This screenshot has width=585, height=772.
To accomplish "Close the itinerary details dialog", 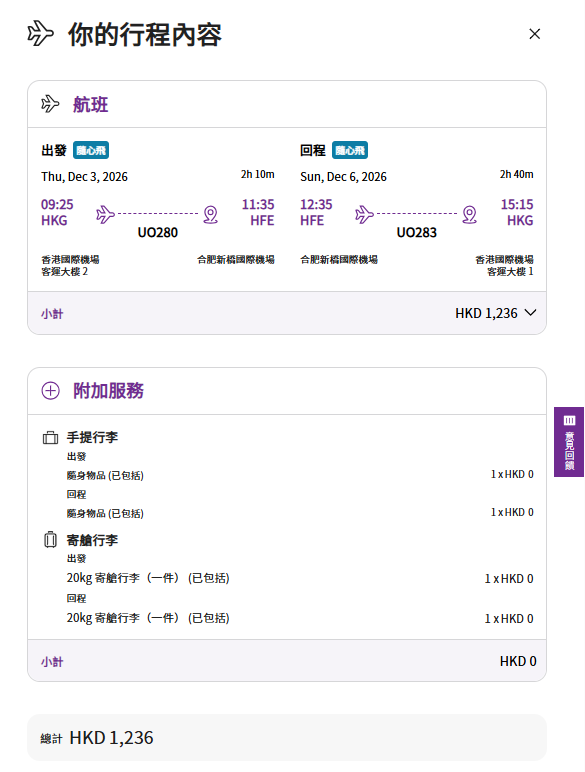I will point(534,34).
